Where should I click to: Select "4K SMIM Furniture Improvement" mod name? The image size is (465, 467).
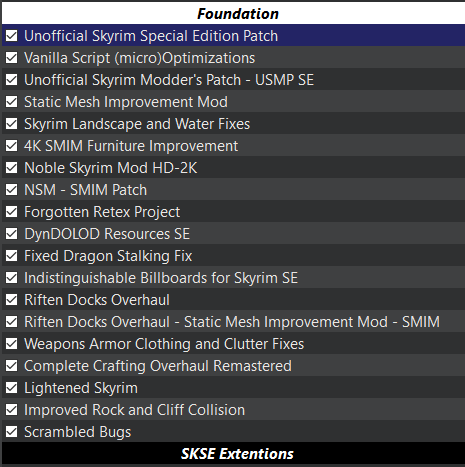(131, 146)
